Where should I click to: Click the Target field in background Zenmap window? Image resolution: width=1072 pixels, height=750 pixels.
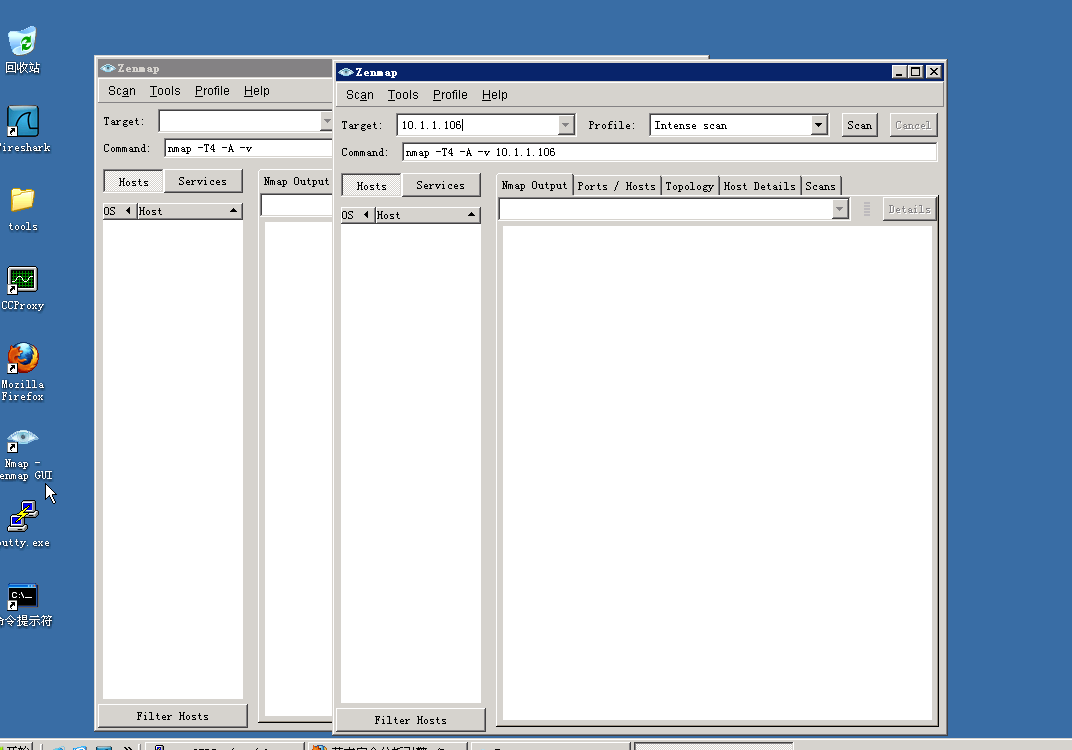click(x=239, y=121)
